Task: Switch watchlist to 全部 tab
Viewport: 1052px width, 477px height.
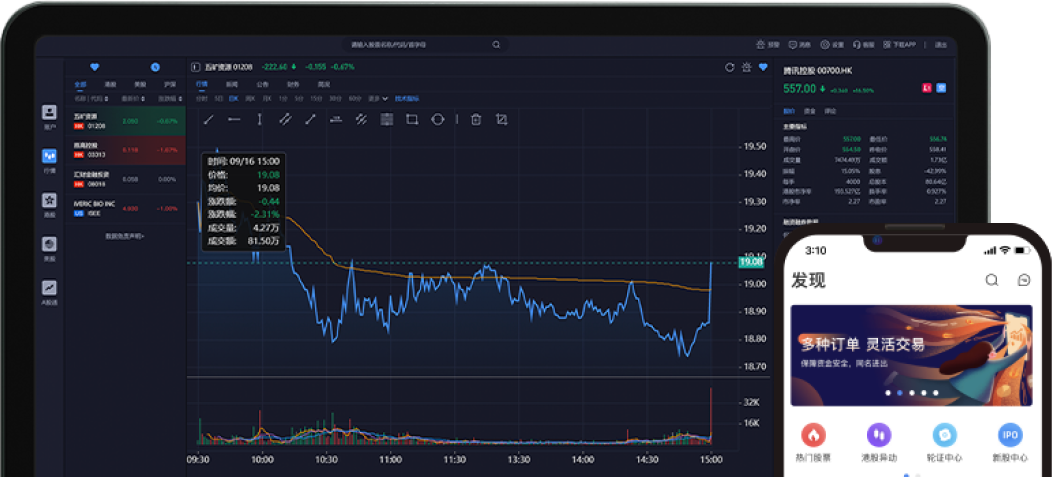Action: (x=81, y=85)
